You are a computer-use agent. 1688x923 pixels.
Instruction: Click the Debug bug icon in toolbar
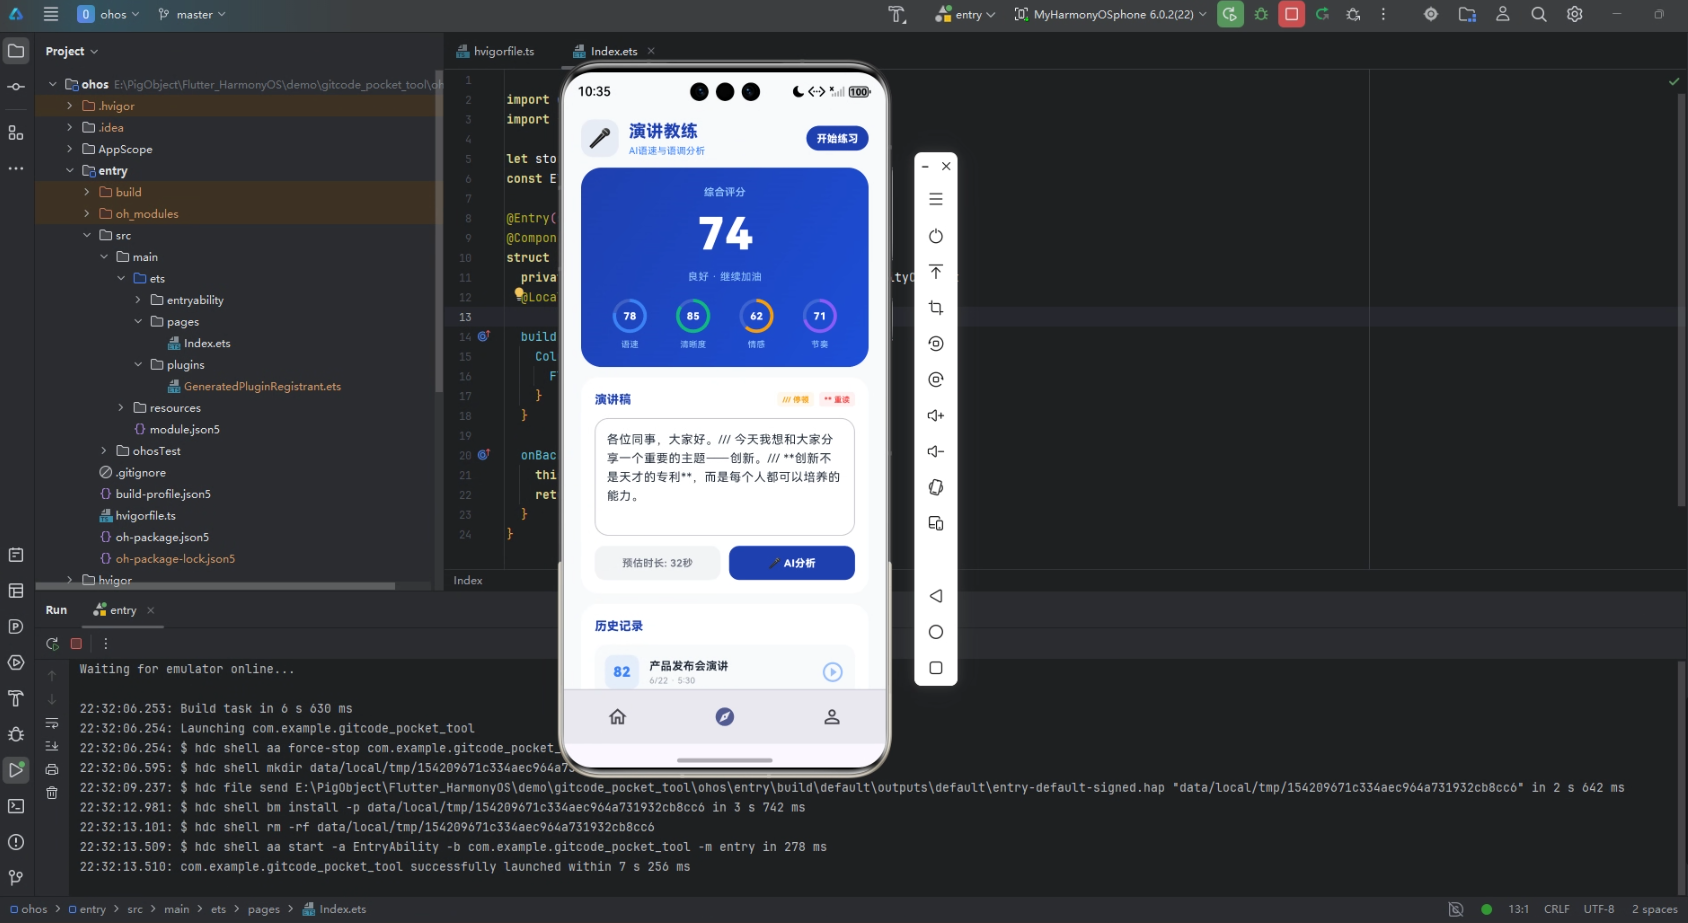[1261, 14]
